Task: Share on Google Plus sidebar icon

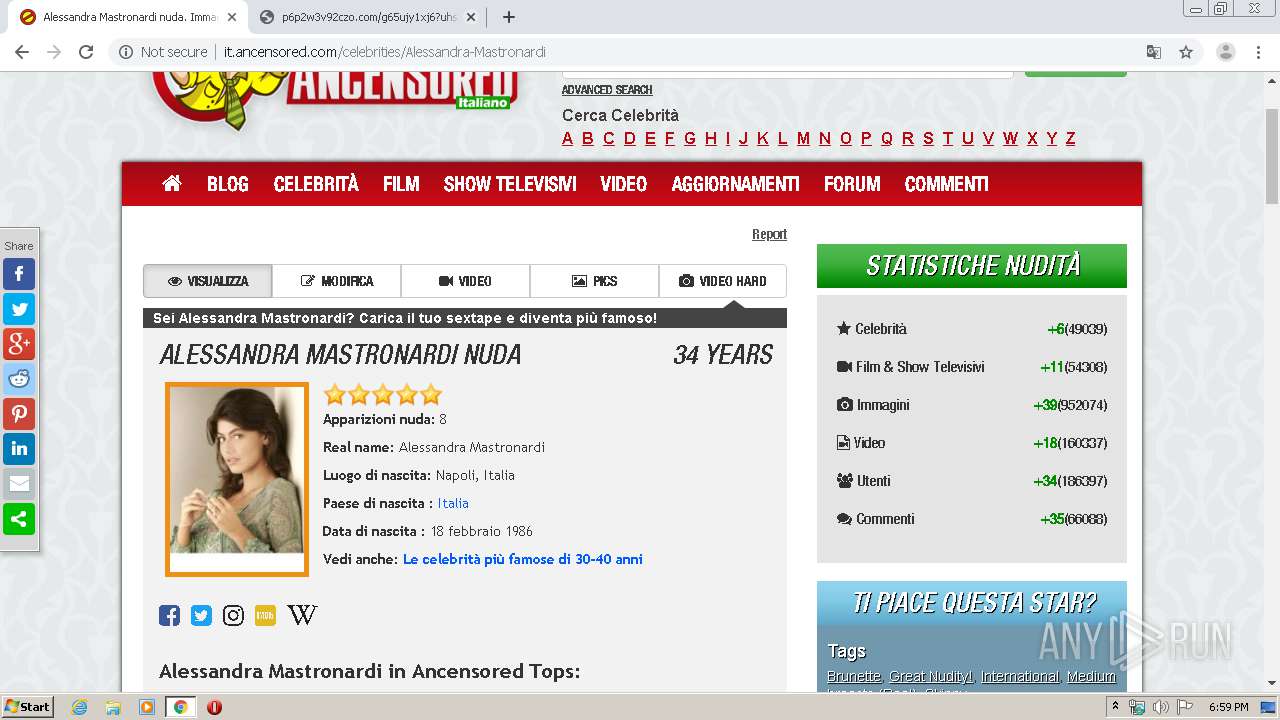Action: (x=19, y=344)
